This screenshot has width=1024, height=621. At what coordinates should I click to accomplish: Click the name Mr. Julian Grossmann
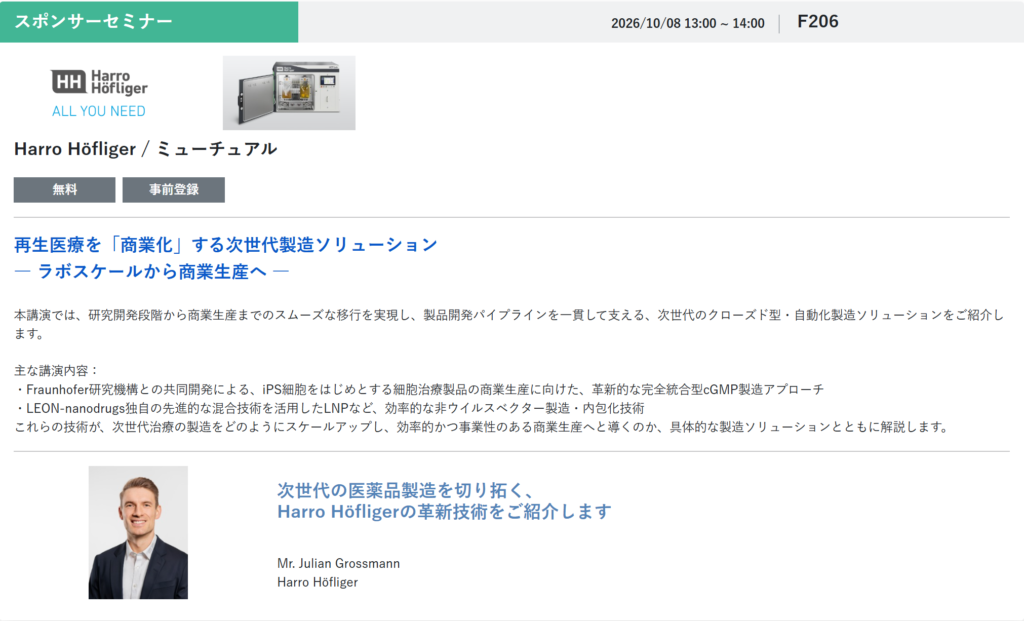pyautogui.click(x=338, y=563)
